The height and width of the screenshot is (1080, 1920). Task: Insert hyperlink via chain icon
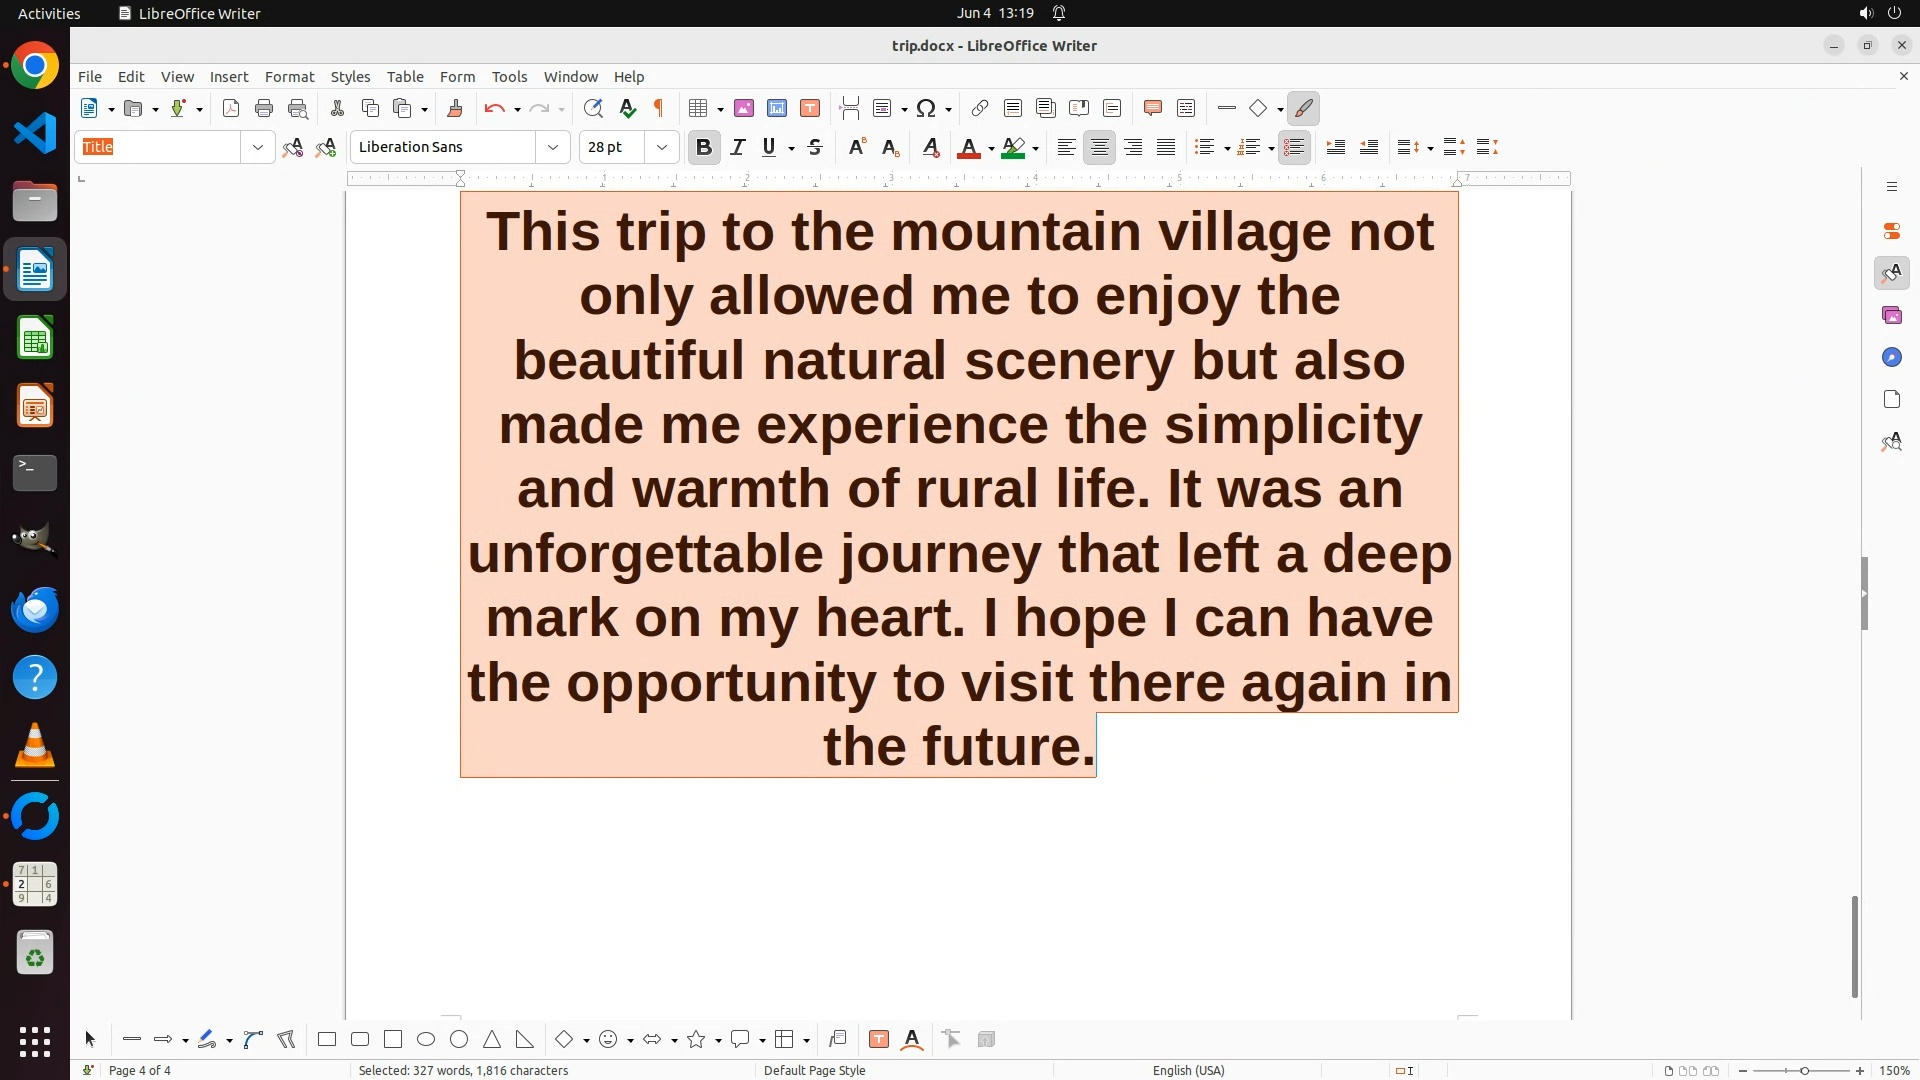point(980,109)
